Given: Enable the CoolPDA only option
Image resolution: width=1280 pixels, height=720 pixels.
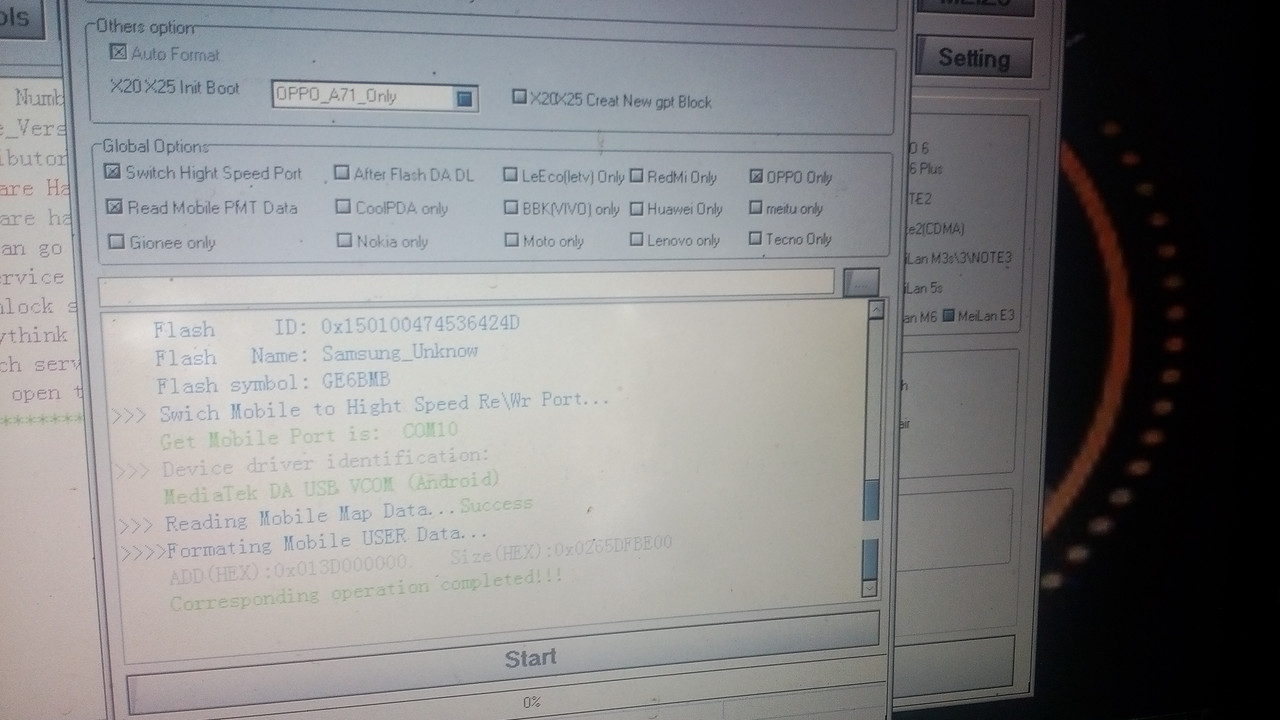Looking at the screenshot, I should [x=344, y=208].
